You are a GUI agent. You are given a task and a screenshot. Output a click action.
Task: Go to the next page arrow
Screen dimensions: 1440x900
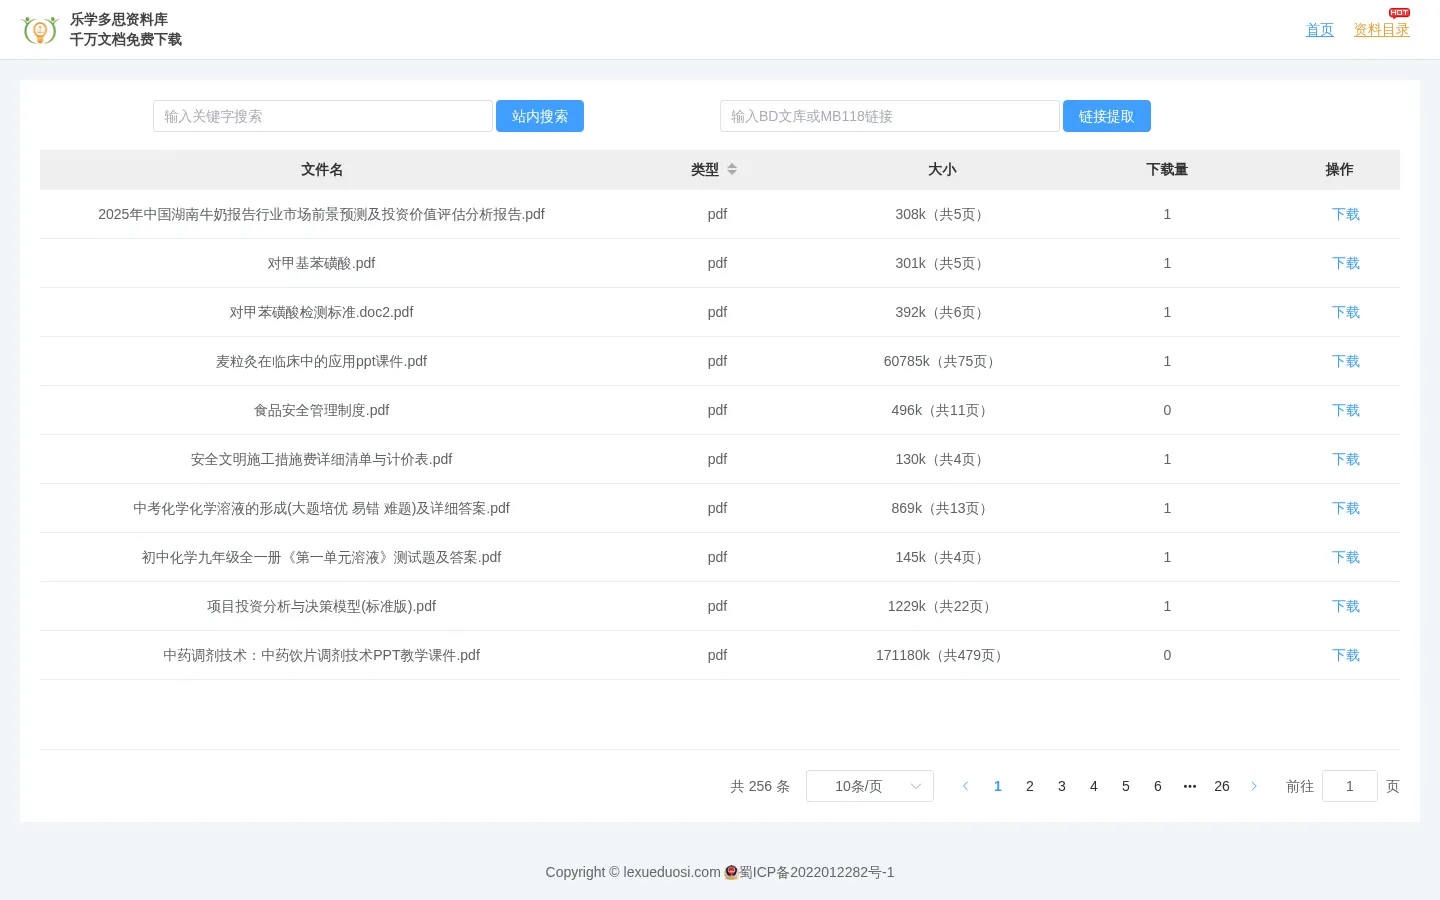point(1254,786)
